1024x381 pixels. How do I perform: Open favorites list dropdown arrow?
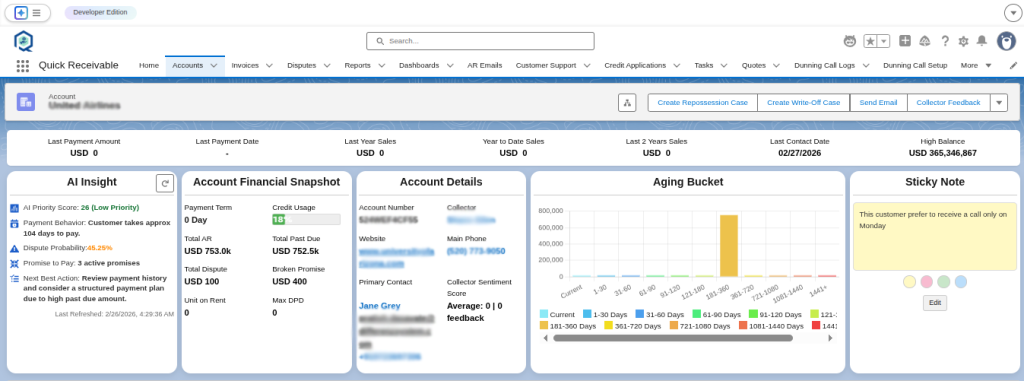(x=884, y=41)
